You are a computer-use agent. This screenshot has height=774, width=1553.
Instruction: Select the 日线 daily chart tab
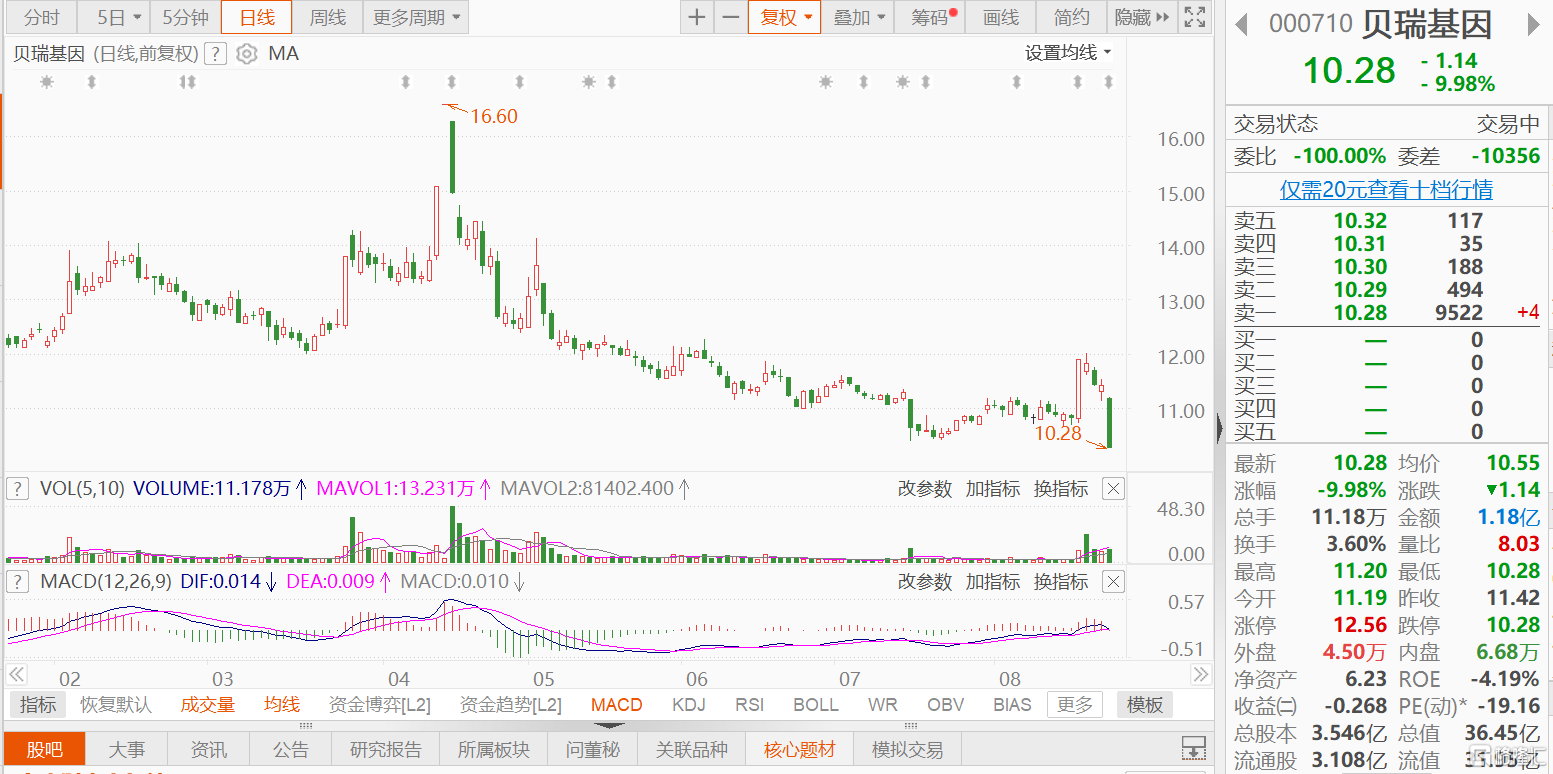(257, 17)
